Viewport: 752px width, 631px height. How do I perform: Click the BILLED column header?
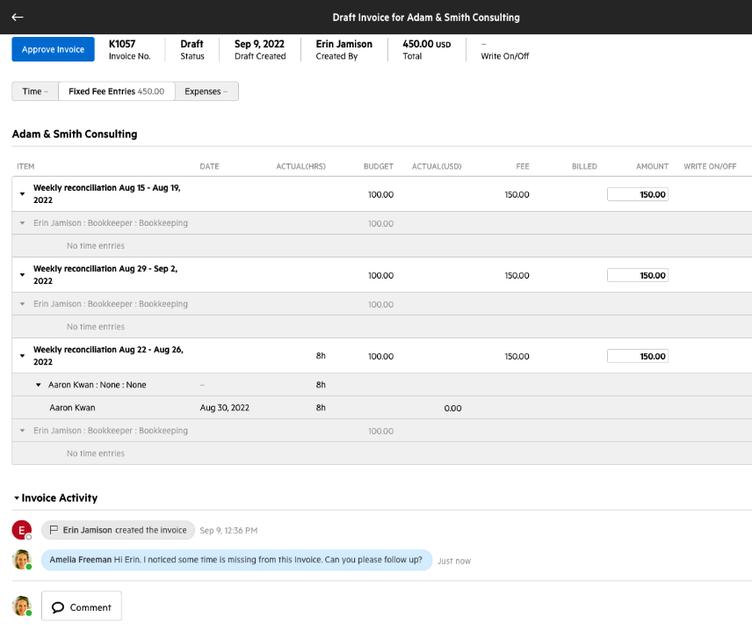point(584,166)
